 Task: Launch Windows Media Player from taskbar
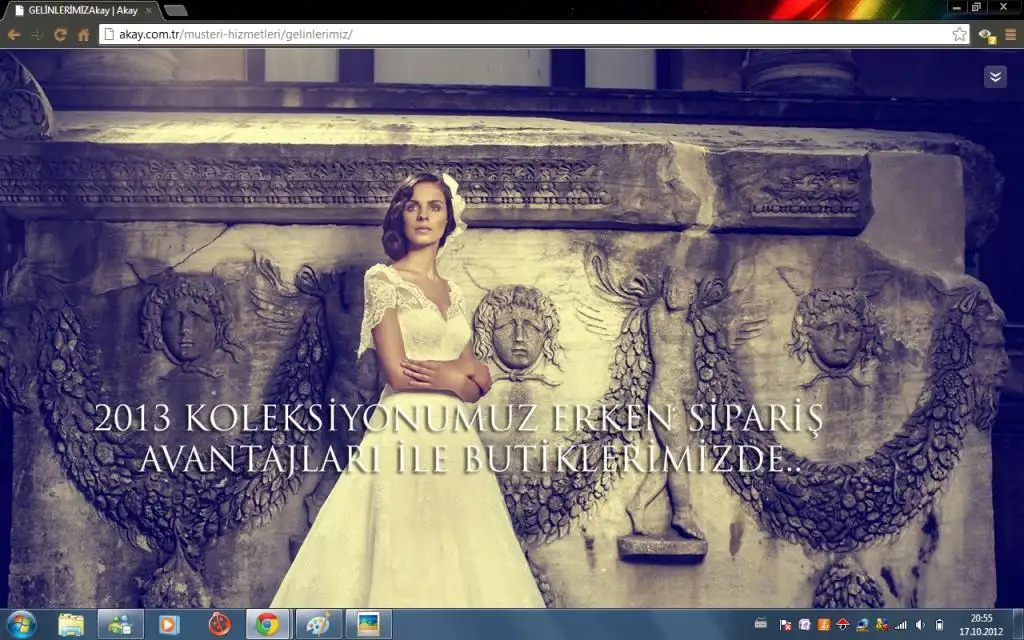click(169, 625)
